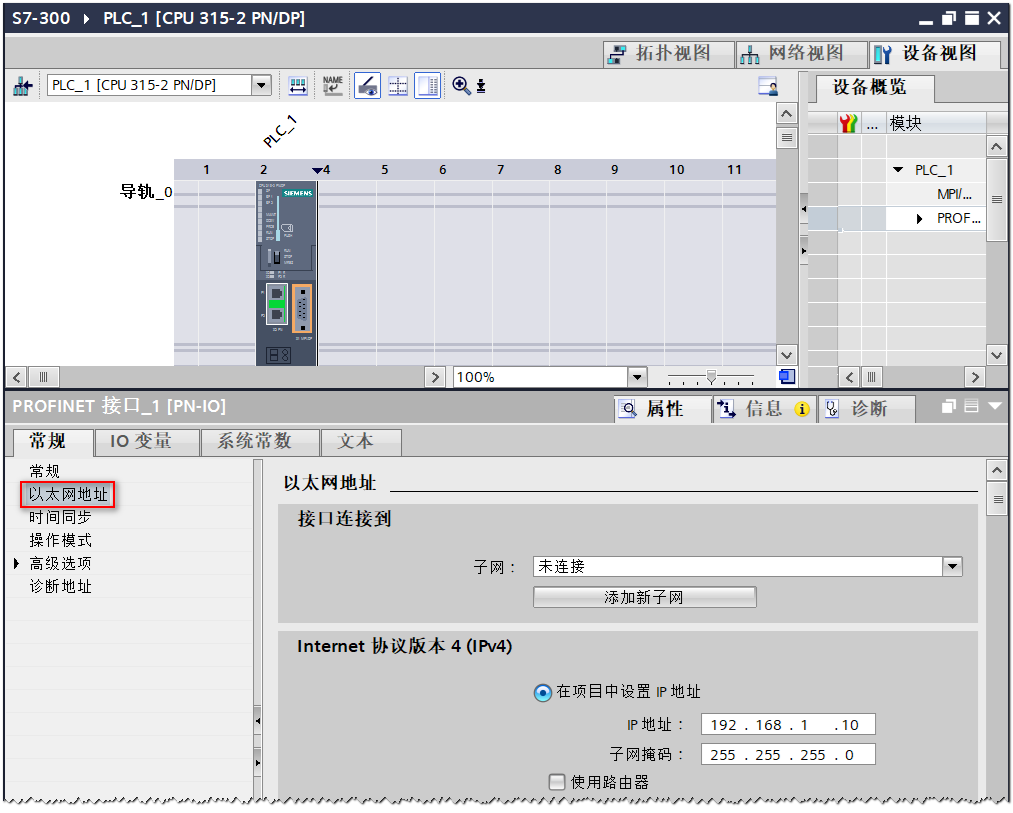Select 时间同步 in the properties list
This screenshot has height=813, width=1013.
point(60,517)
